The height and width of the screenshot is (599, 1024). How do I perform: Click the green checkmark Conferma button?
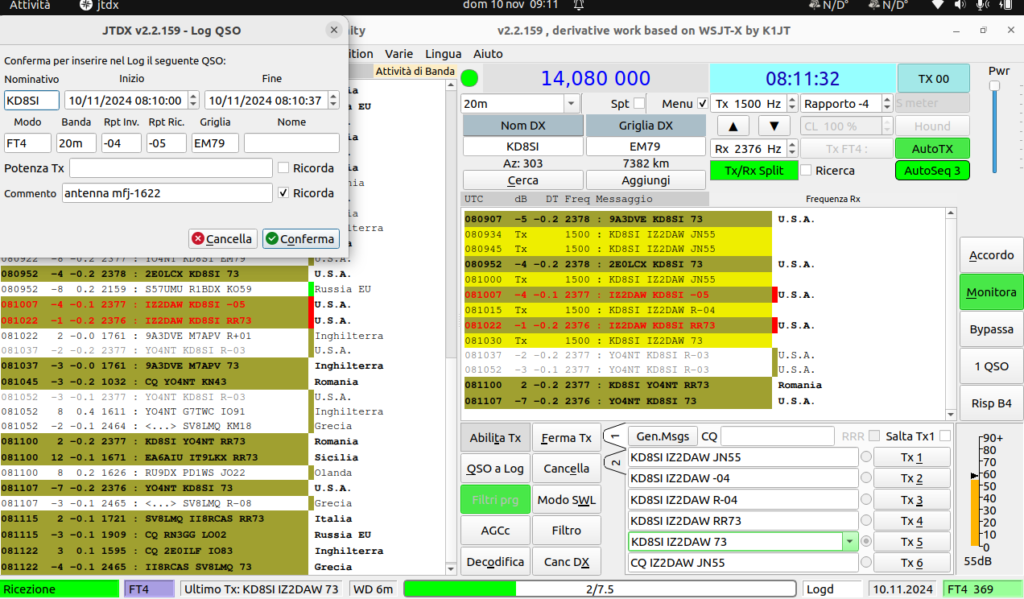click(300, 238)
